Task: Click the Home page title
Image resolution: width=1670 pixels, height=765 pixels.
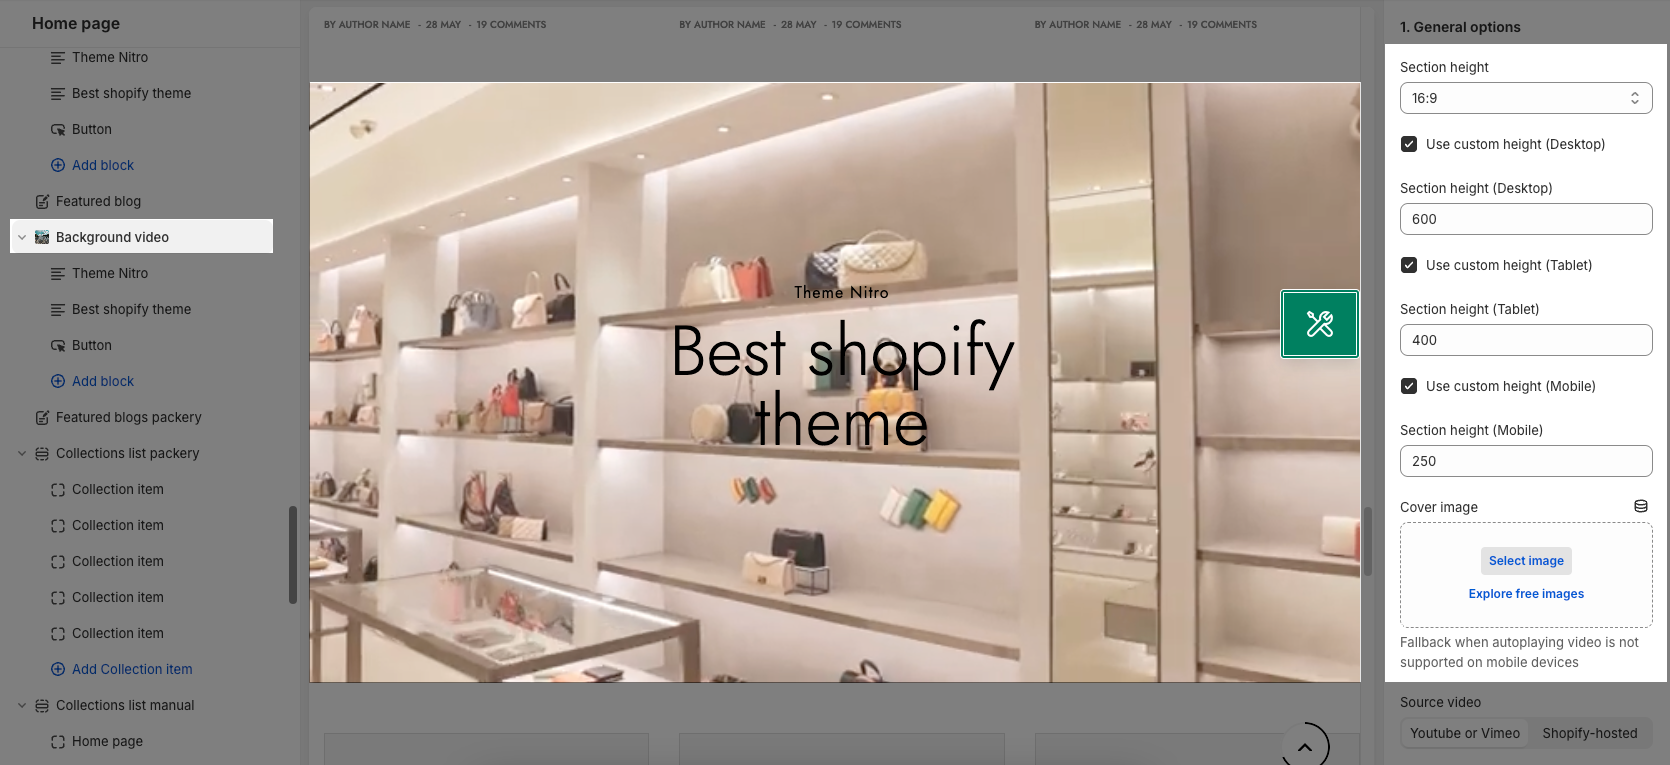Action: 76,23
